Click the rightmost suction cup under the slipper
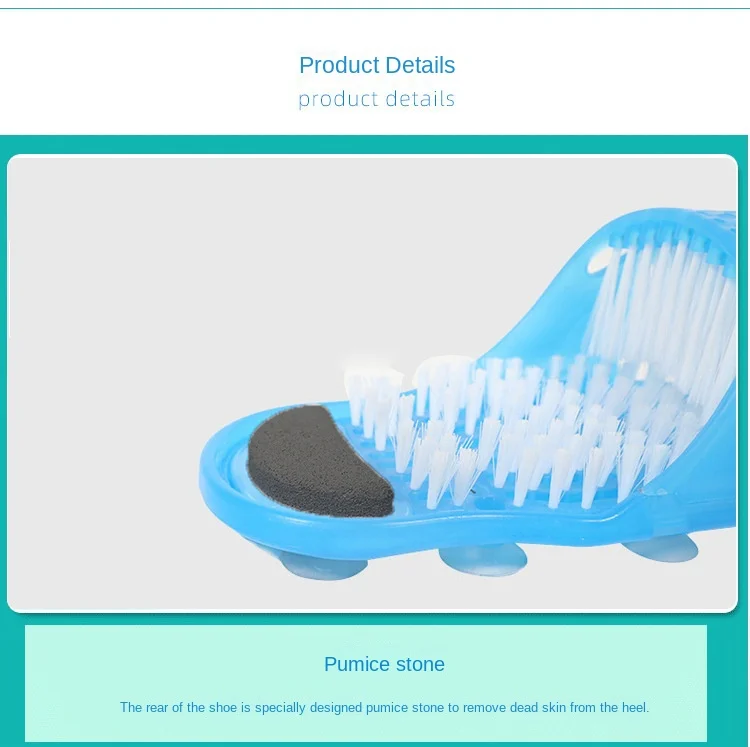Viewport: 750px width, 747px height. pyautogui.click(x=660, y=548)
